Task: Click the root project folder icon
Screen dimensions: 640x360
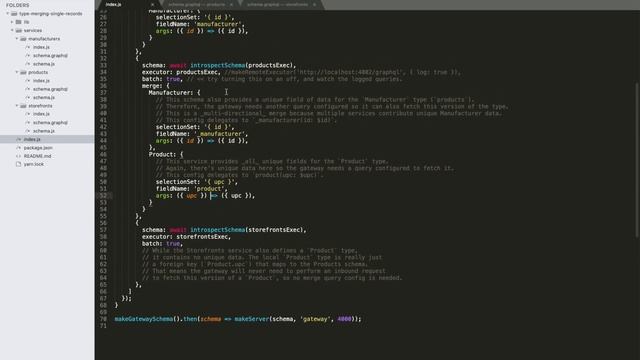Action: (14, 13)
